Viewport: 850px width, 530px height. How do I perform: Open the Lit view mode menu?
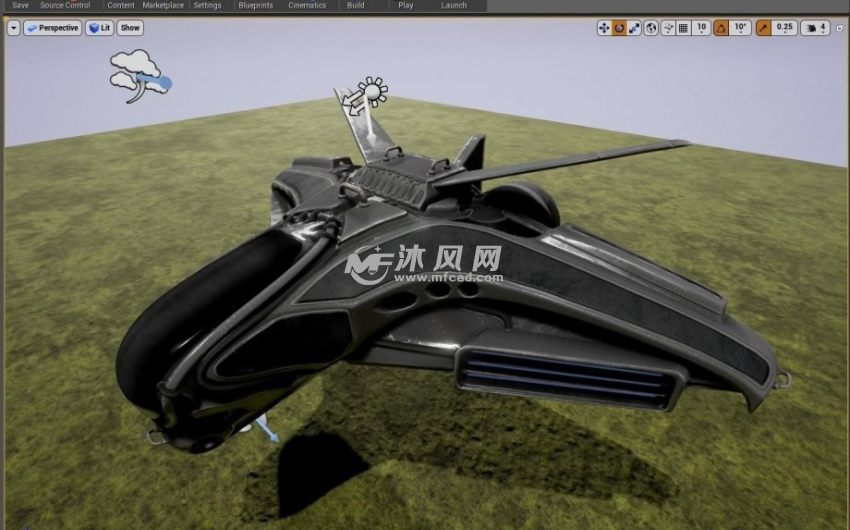pos(100,28)
